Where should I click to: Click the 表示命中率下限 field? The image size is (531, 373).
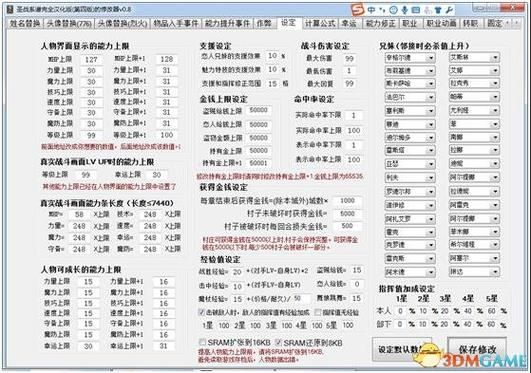pyautogui.click(x=354, y=145)
